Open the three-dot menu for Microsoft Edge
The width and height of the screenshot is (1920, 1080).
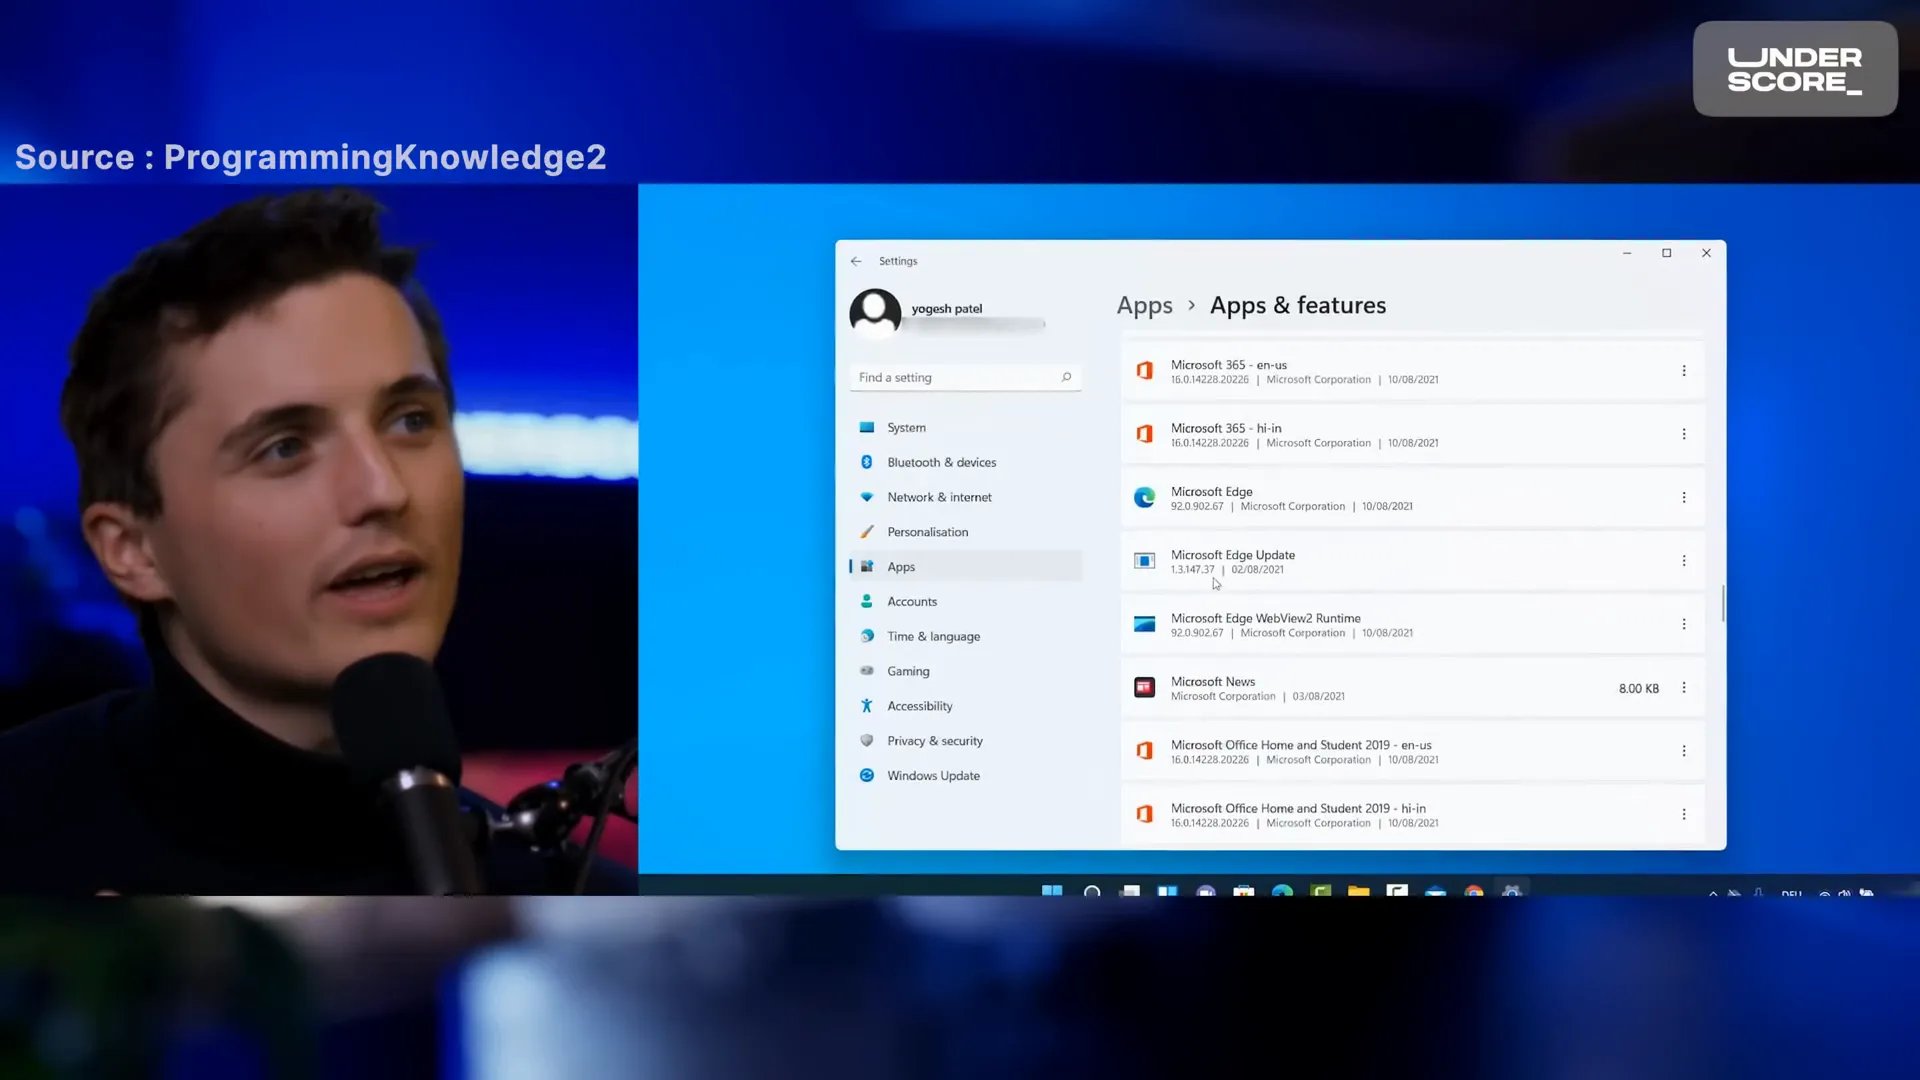tap(1684, 497)
